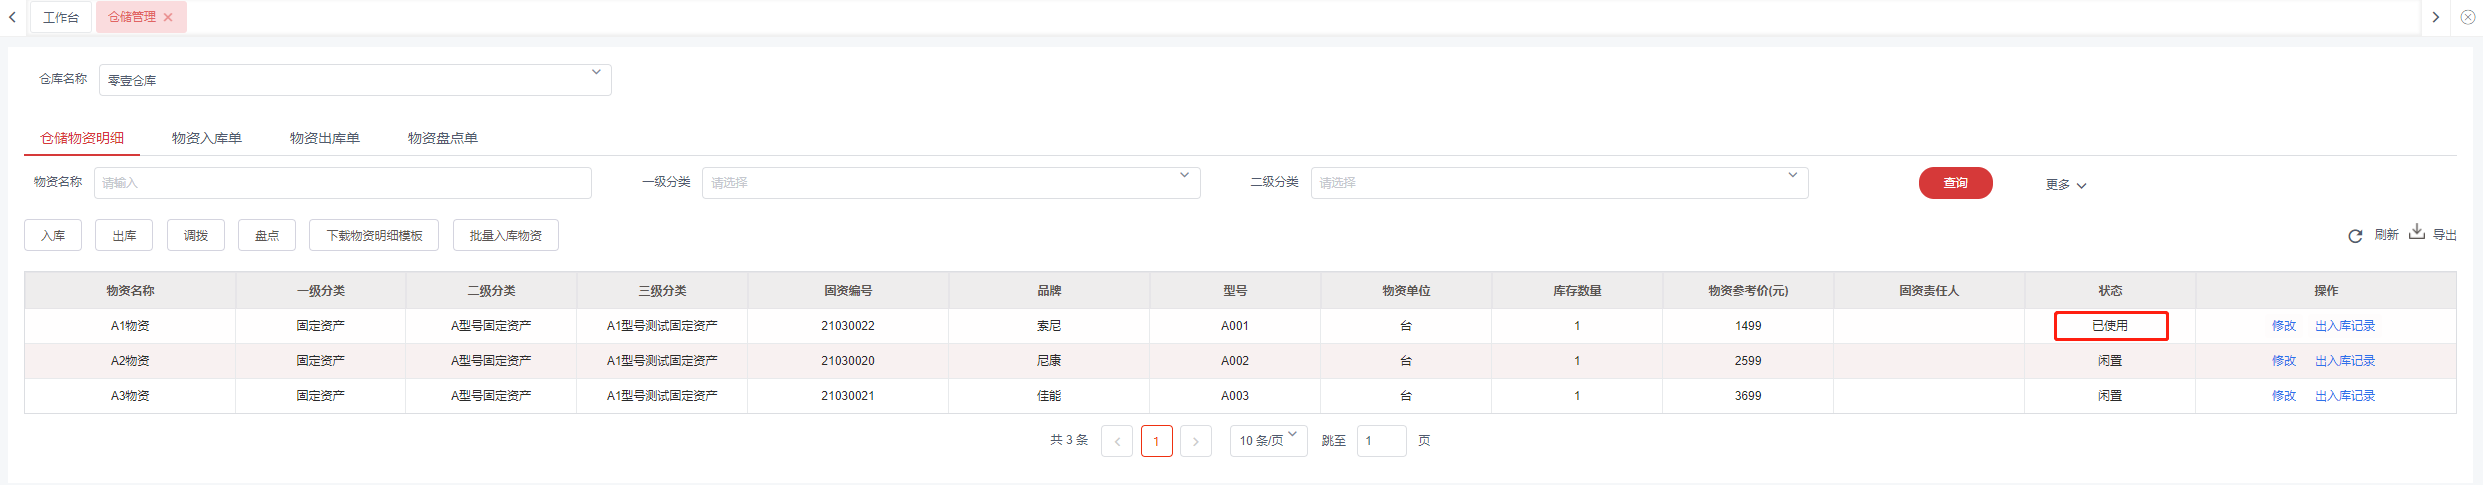Open 出入库记录 for the A3物资 row
Image resolution: width=2483 pixels, height=485 pixels.
click(x=2345, y=396)
